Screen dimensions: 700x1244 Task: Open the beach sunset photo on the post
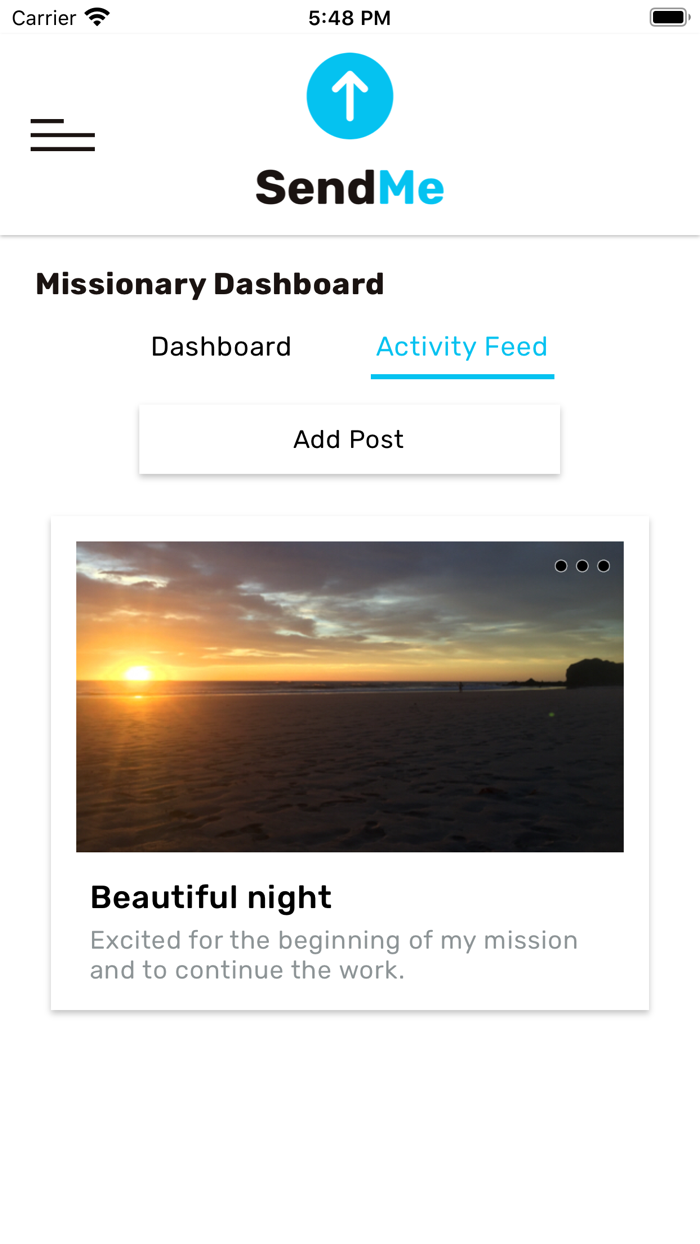pyautogui.click(x=349, y=697)
